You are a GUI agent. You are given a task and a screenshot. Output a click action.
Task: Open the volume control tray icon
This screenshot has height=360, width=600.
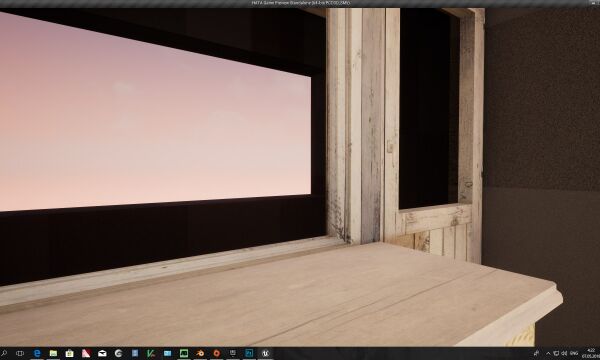pos(564,353)
